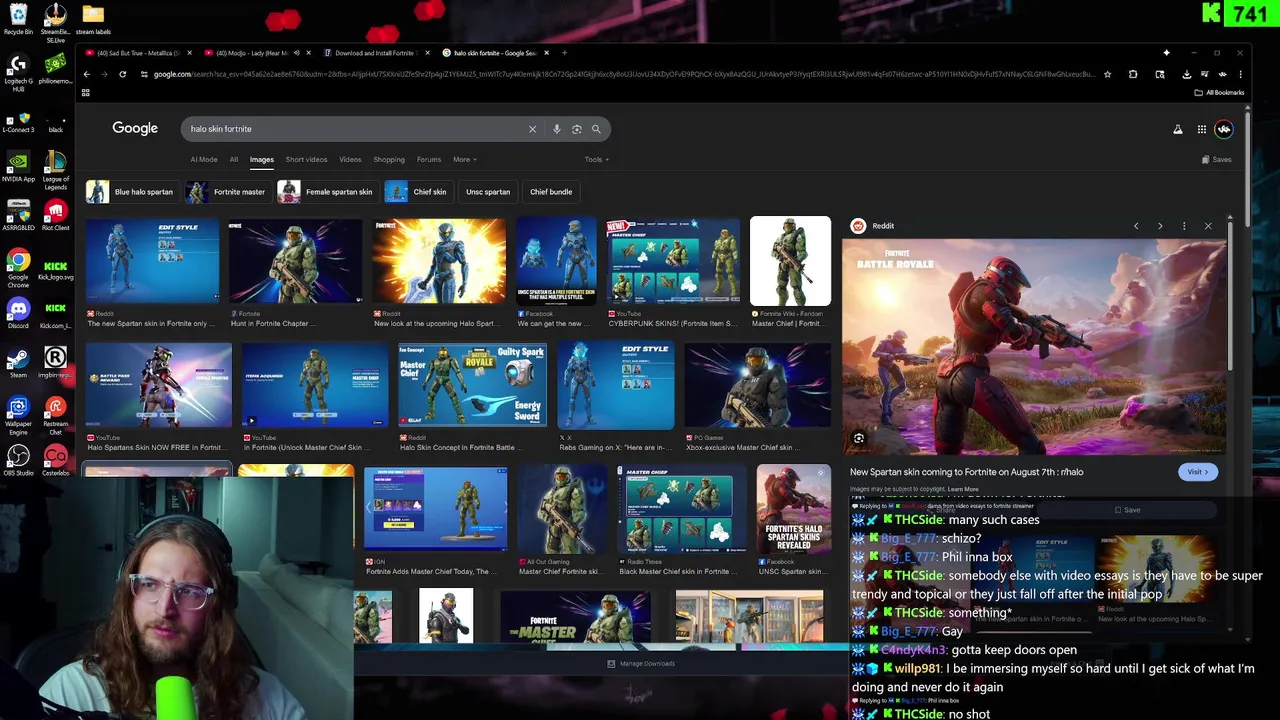Open Riot Client desktop shortcut
The image size is (1280, 720).
pyautogui.click(x=56, y=215)
